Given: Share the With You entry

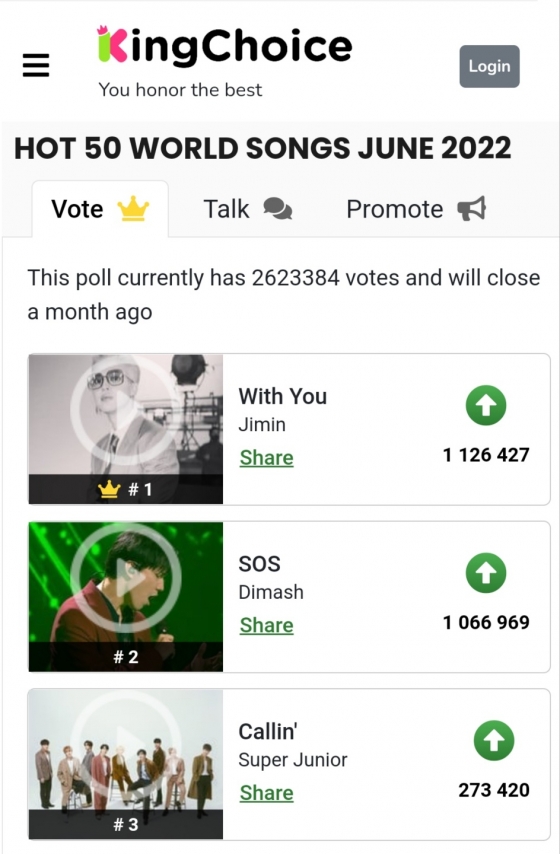Looking at the screenshot, I should [x=266, y=458].
